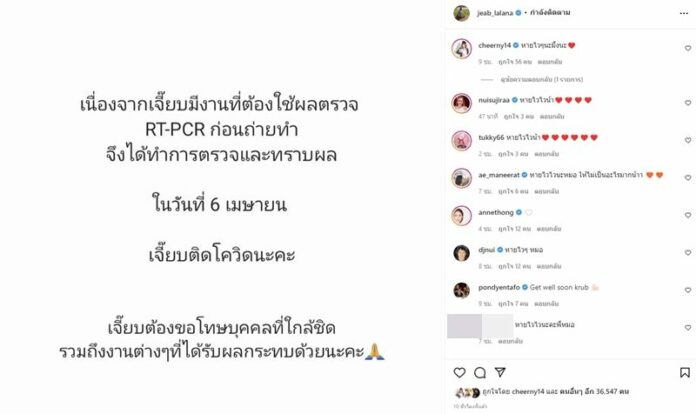Save the post with the bookmark icon
Image resolution: width=696 pixels, height=414 pixels.
[685, 373]
